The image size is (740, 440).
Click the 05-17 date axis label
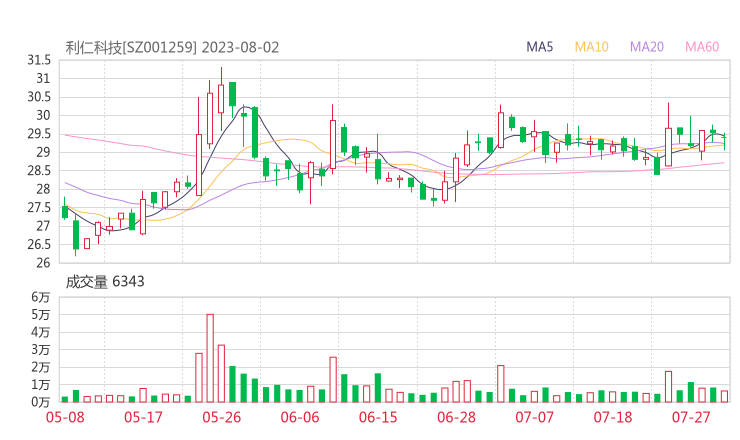point(143,417)
